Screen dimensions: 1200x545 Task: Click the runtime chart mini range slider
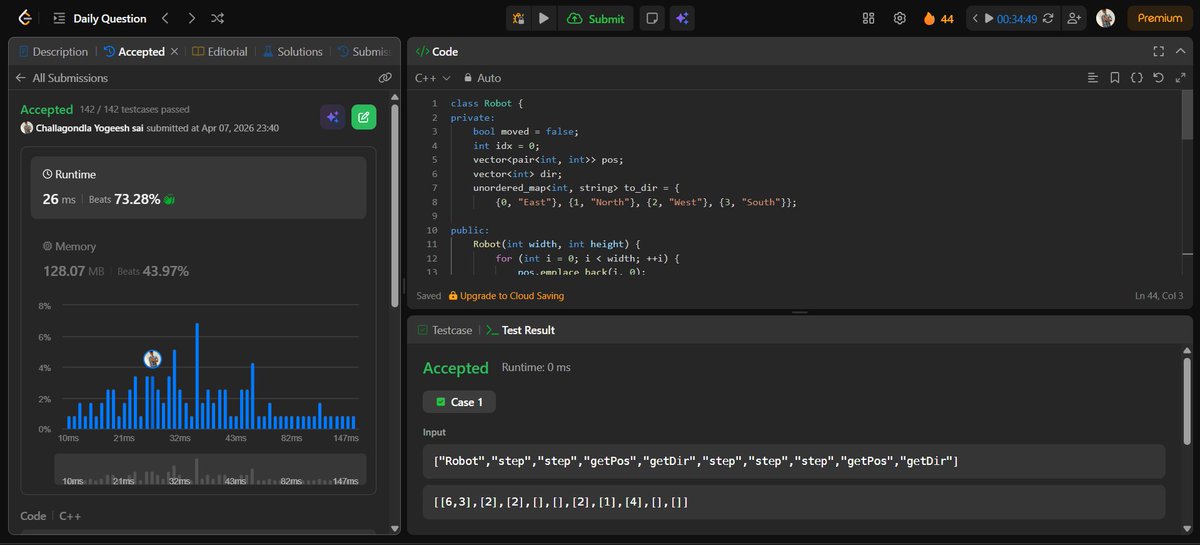coord(210,470)
